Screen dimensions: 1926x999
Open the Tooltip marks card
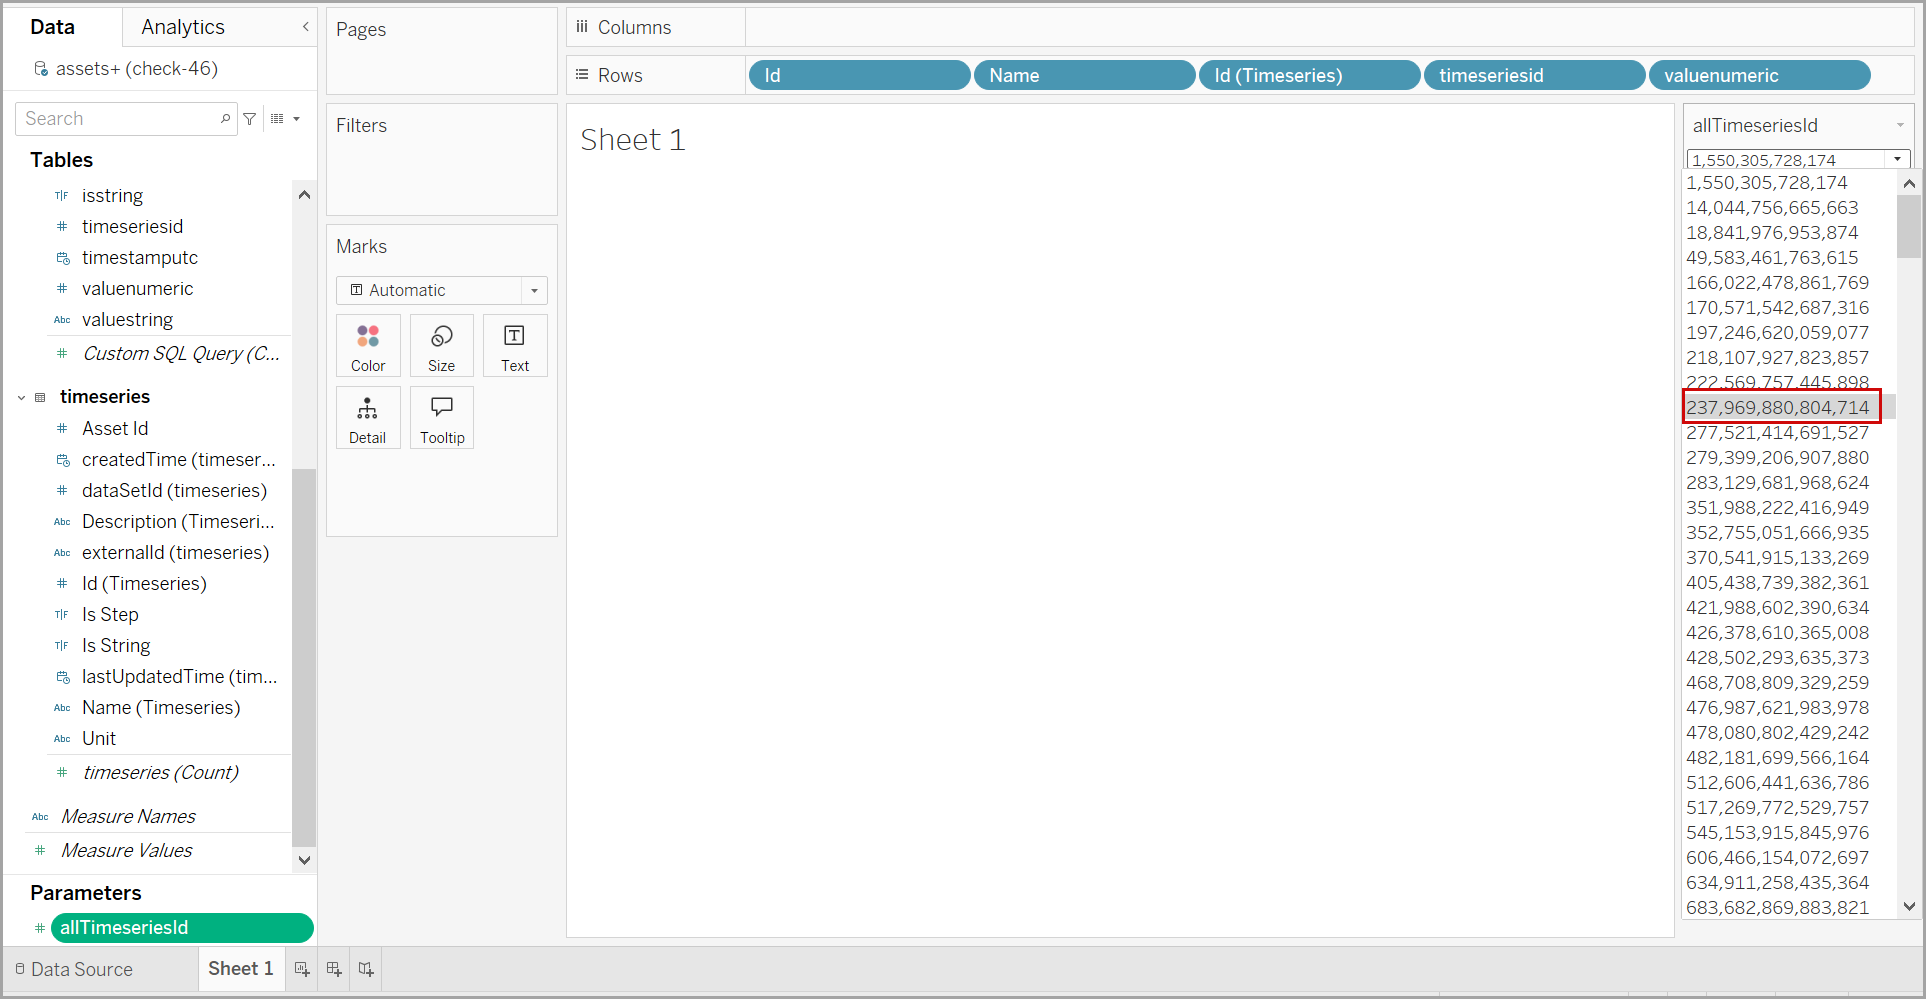pyautogui.click(x=441, y=418)
